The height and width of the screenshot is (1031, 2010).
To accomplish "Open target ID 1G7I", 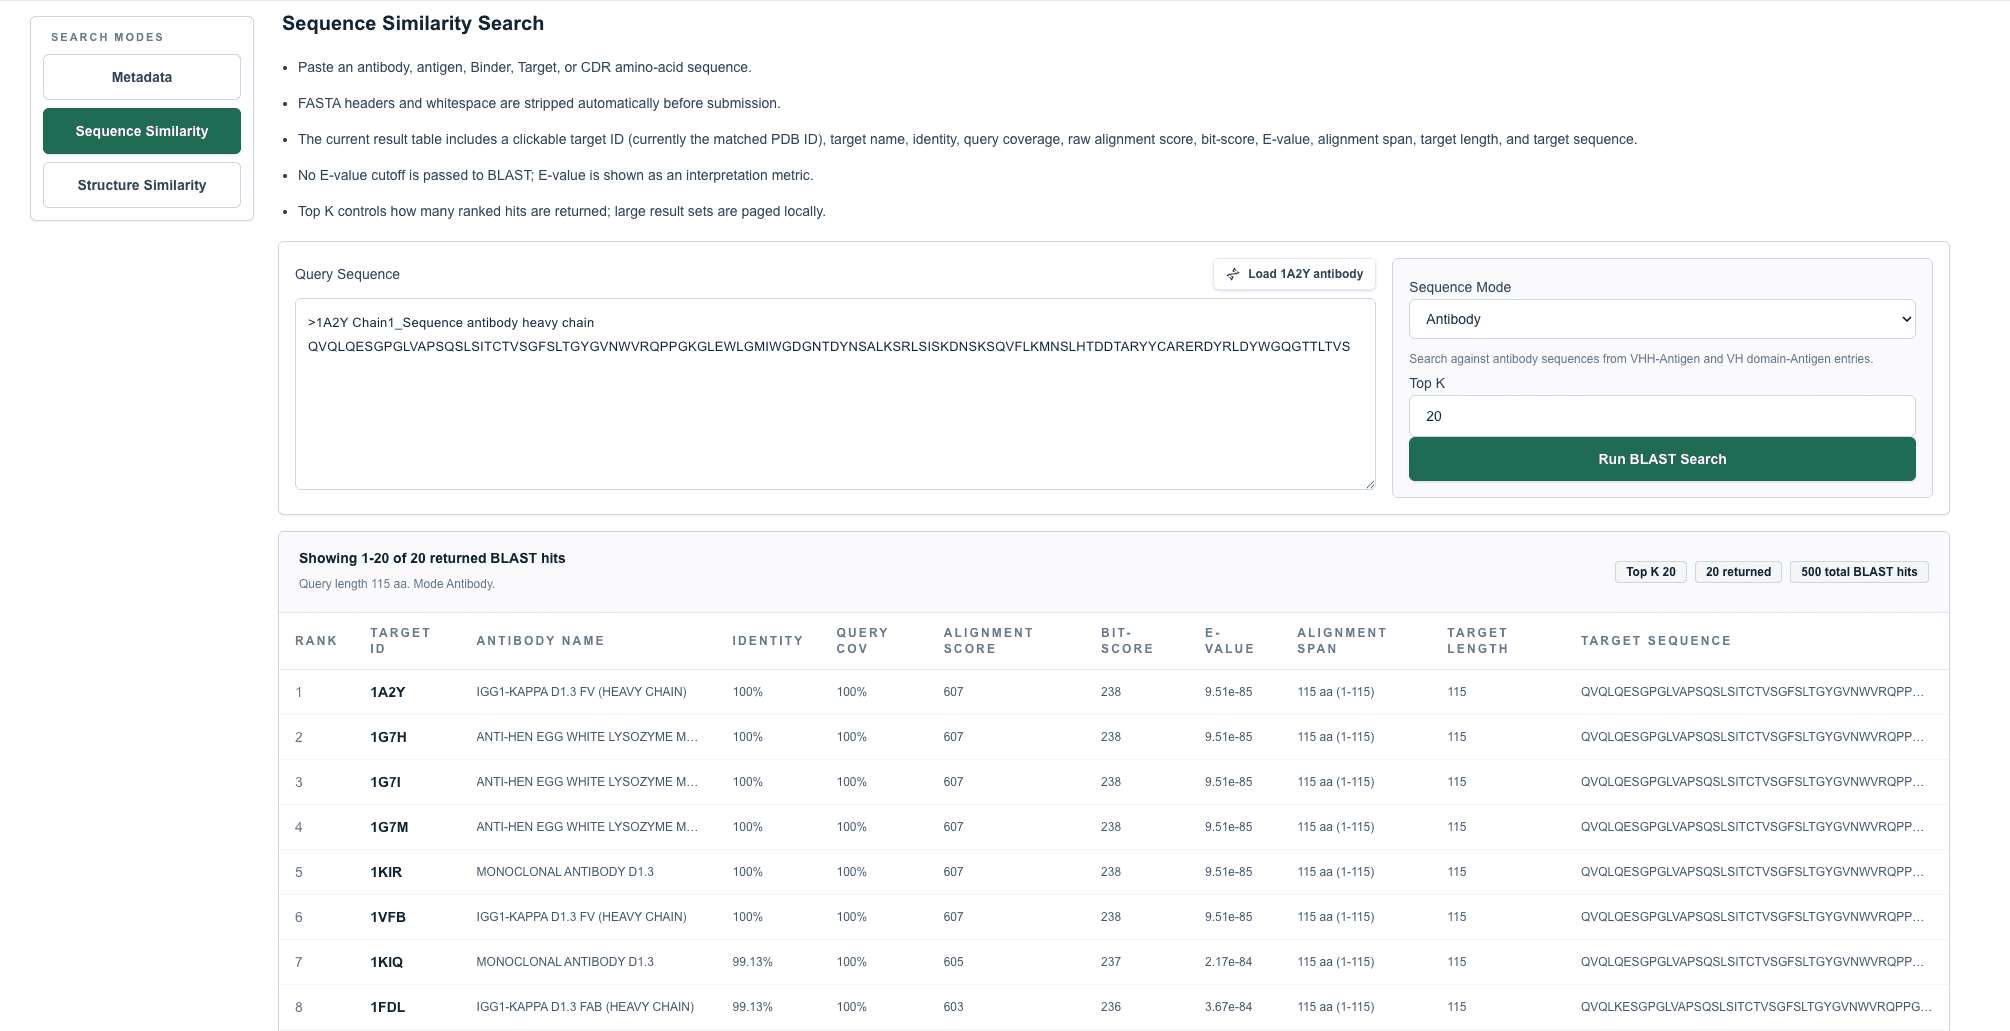I will [385, 782].
